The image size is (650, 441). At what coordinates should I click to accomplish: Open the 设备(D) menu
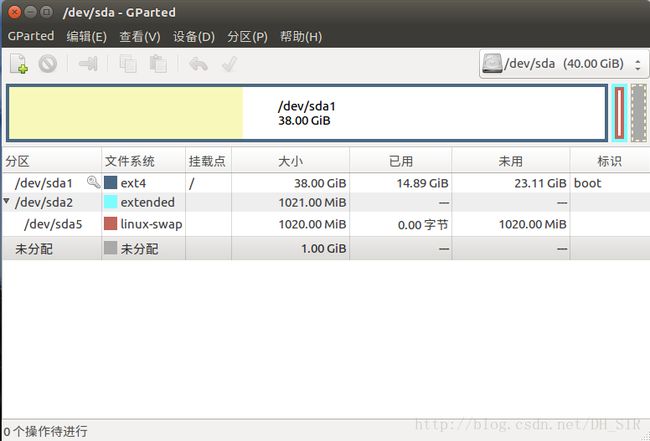point(194,36)
